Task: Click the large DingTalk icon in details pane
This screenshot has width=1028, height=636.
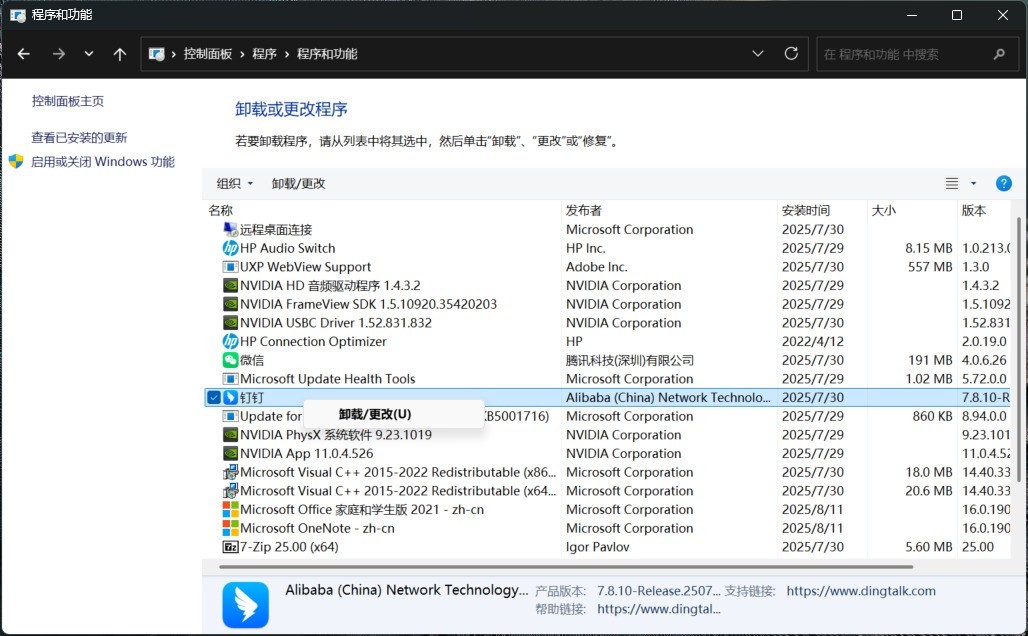Action: pyautogui.click(x=245, y=604)
